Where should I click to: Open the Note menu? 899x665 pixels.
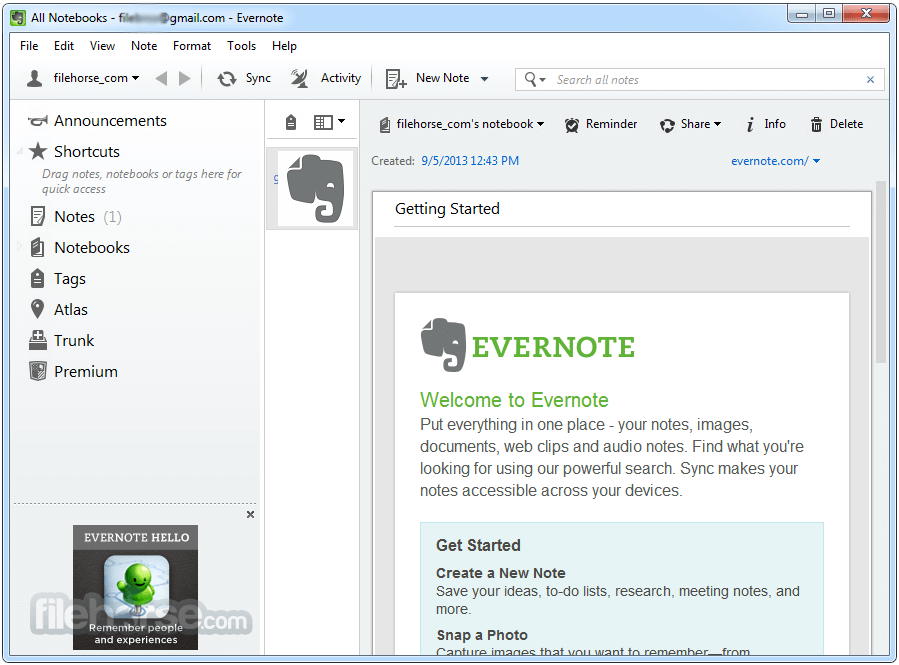click(144, 46)
